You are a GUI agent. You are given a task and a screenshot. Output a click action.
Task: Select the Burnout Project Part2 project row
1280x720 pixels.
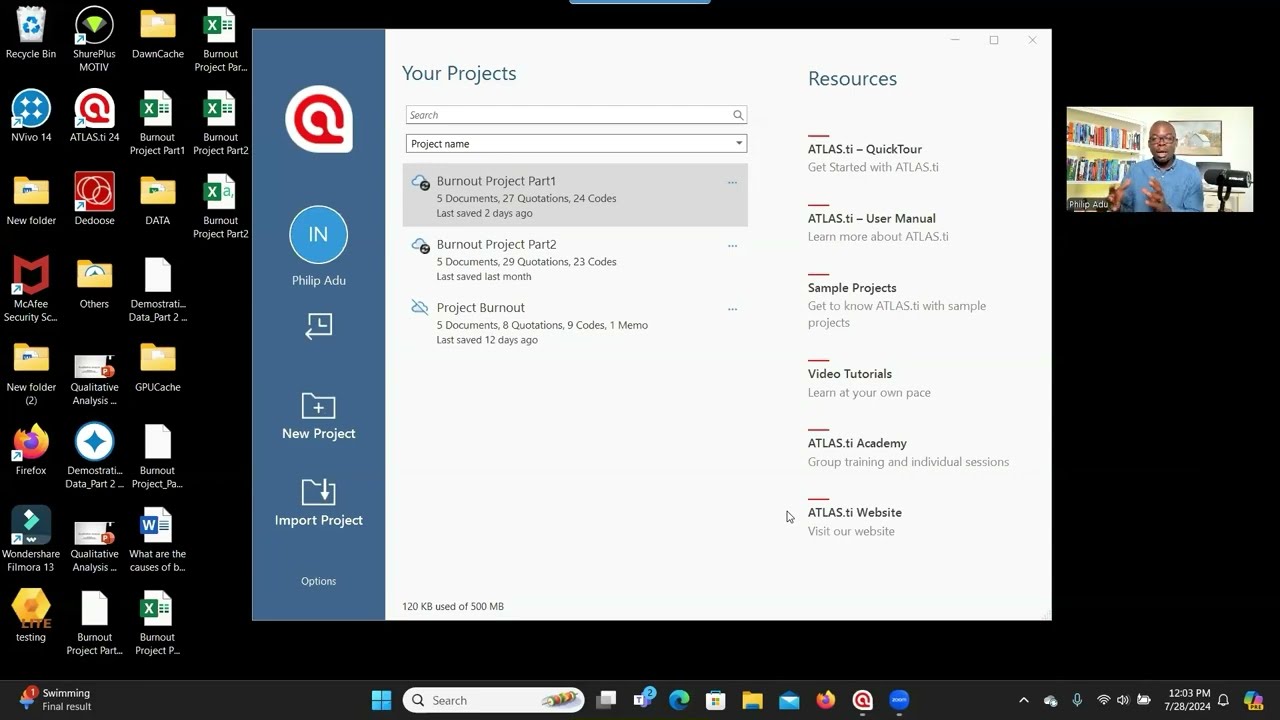click(x=575, y=258)
